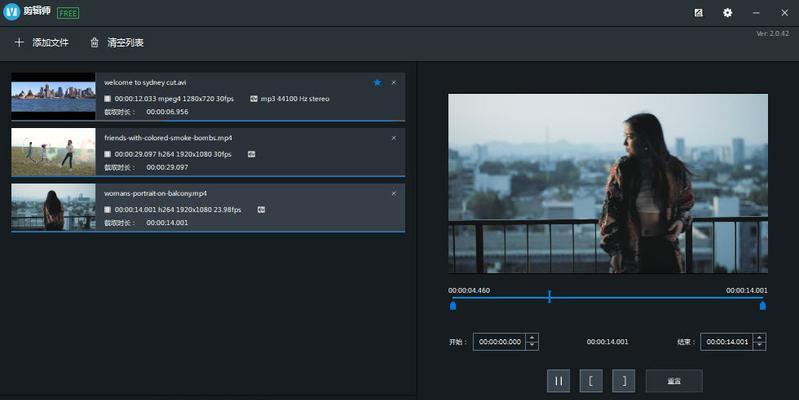Screen dimensions: 799x400
Task: Click the 00:00:12.033 mpeg4 1280x720 30fps info
Action: [174, 99]
